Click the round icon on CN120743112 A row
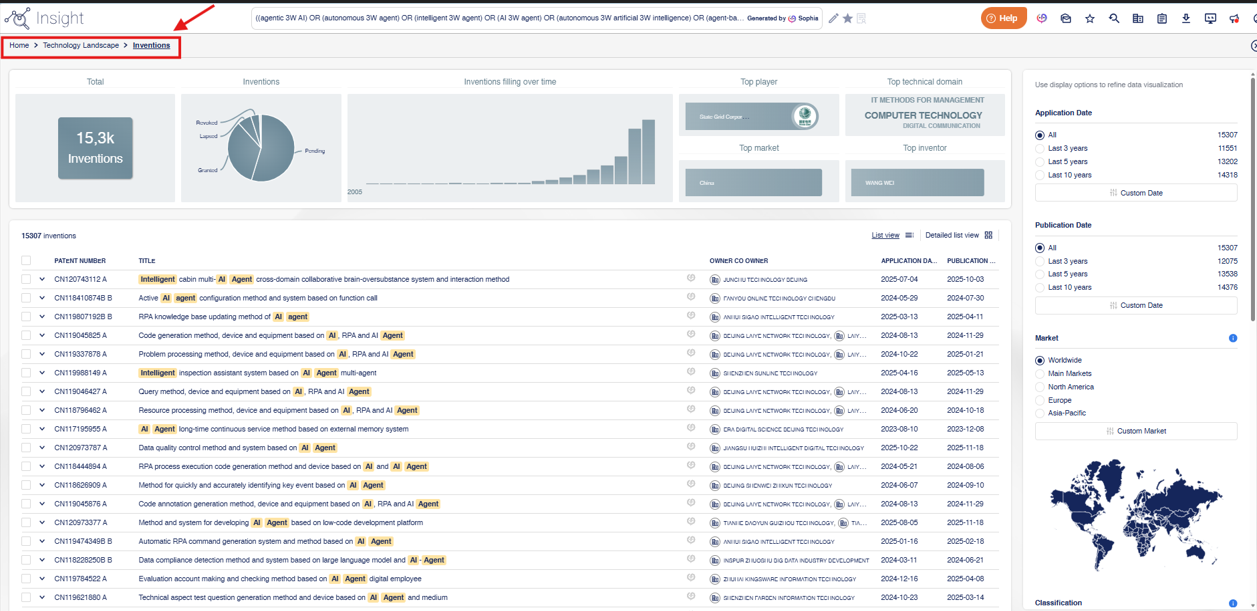 [x=691, y=279]
